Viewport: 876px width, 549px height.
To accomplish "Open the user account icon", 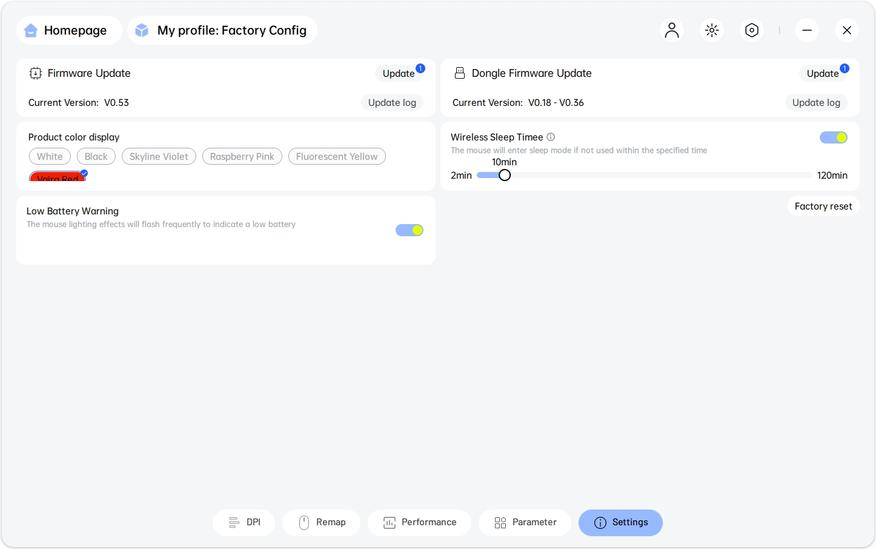I will click(672, 30).
